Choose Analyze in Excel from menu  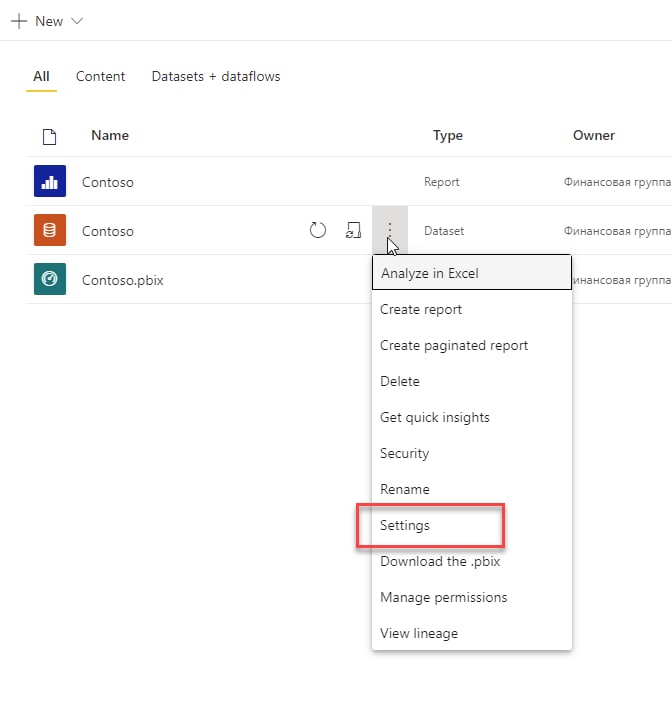(x=472, y=273)
